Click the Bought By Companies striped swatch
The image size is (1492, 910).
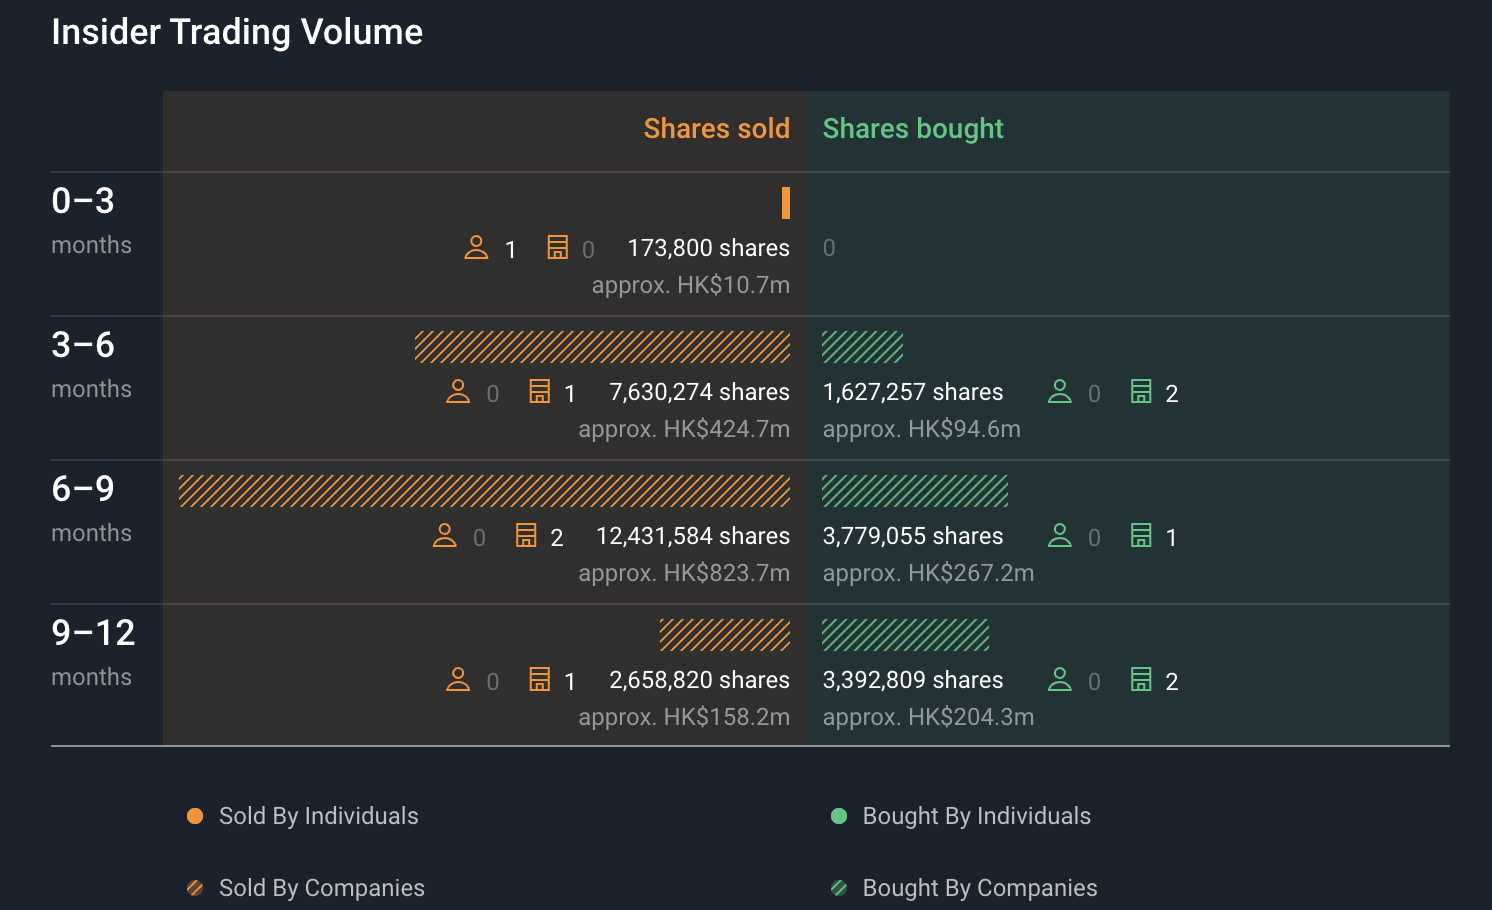pyautogui.click(x=839, y=888)
